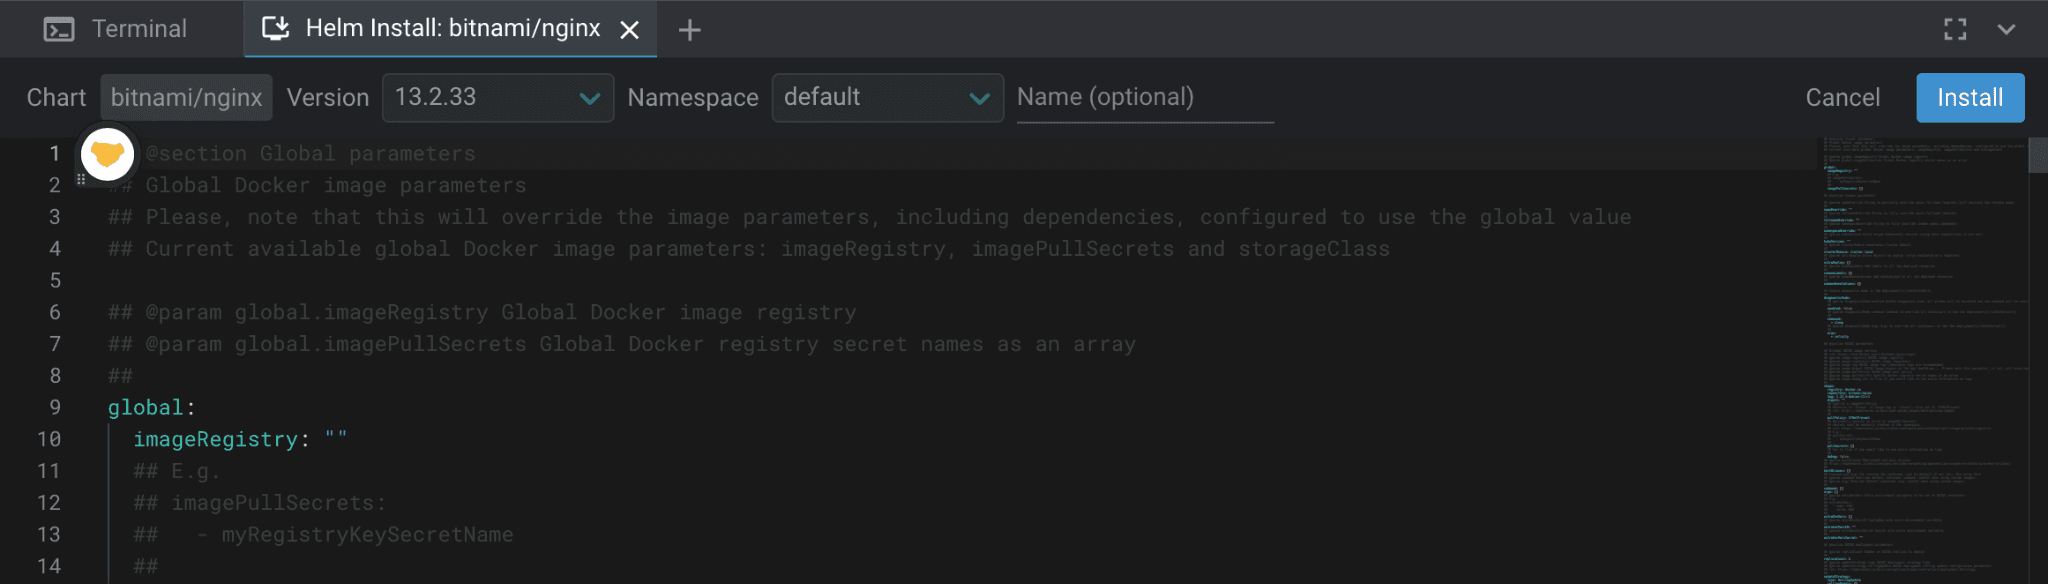The width and height of the screenshot is (2048, 584).
Task: Click the '## imagePullSecrets:' comment on line 12
Action: [x=260, y=503]
